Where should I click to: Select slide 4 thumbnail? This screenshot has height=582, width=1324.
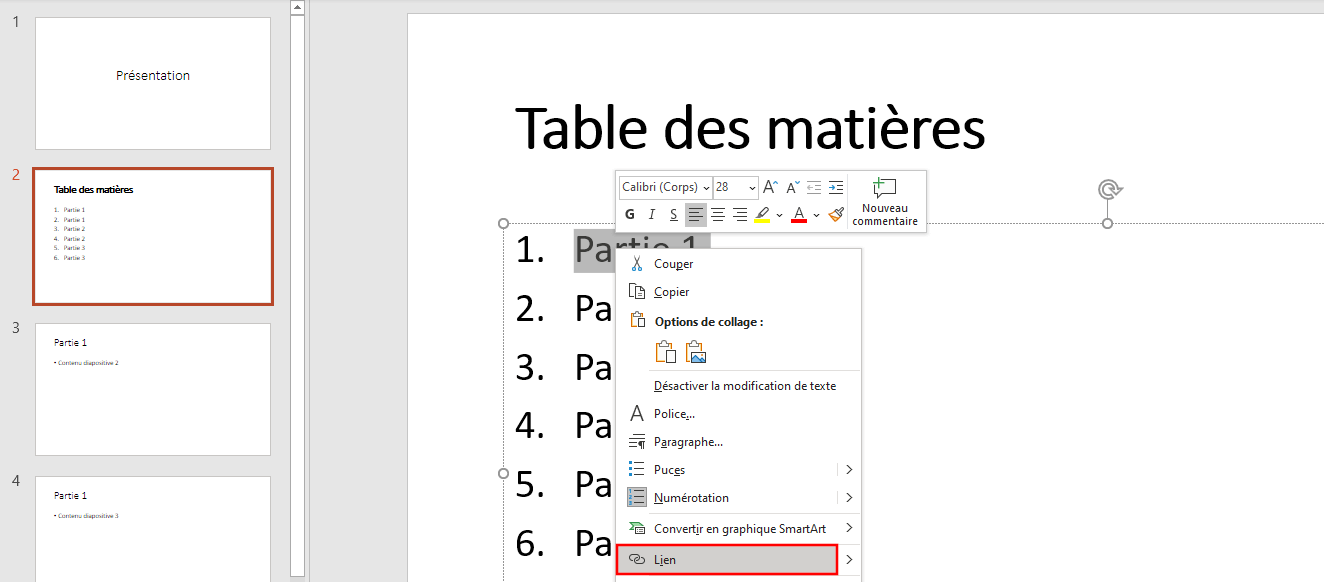pos(153,529)
